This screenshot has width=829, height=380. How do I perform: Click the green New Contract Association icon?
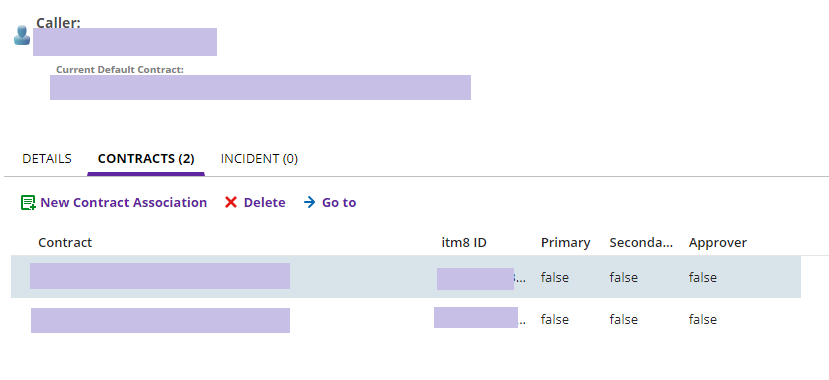28,202
